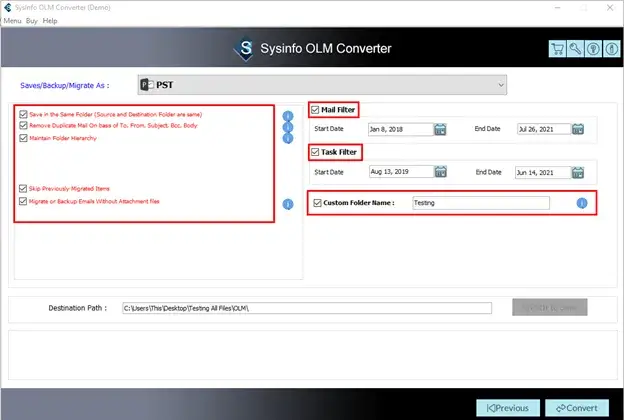This screenshot has height=420, width=624.
Task: Show info for Migrate Without Attachment option
Action: (x=288, y=204)
